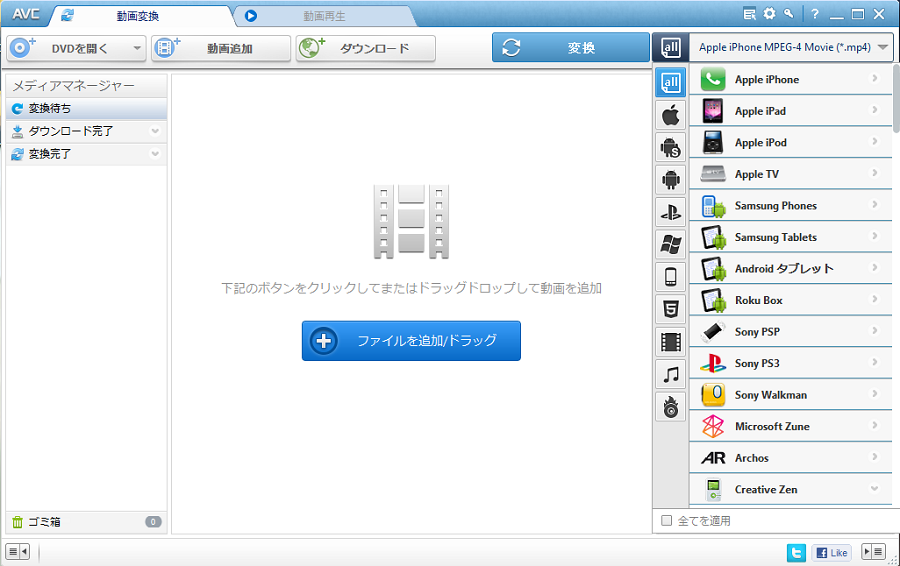
Task: Open the ゴミ箱 trash bin
Action: coord(86,522)
